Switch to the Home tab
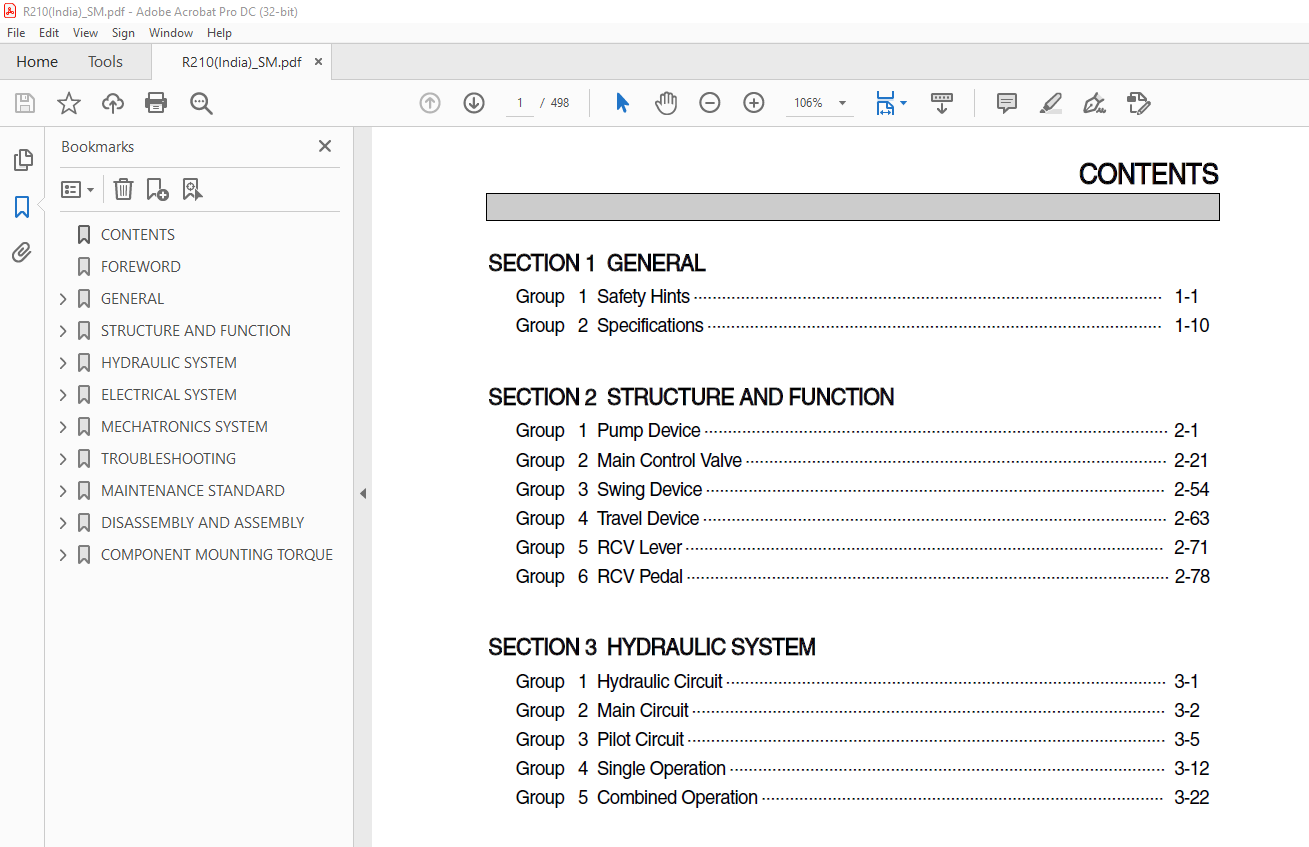This screenshot has width=1309, height=847. (x=37, y=62)
